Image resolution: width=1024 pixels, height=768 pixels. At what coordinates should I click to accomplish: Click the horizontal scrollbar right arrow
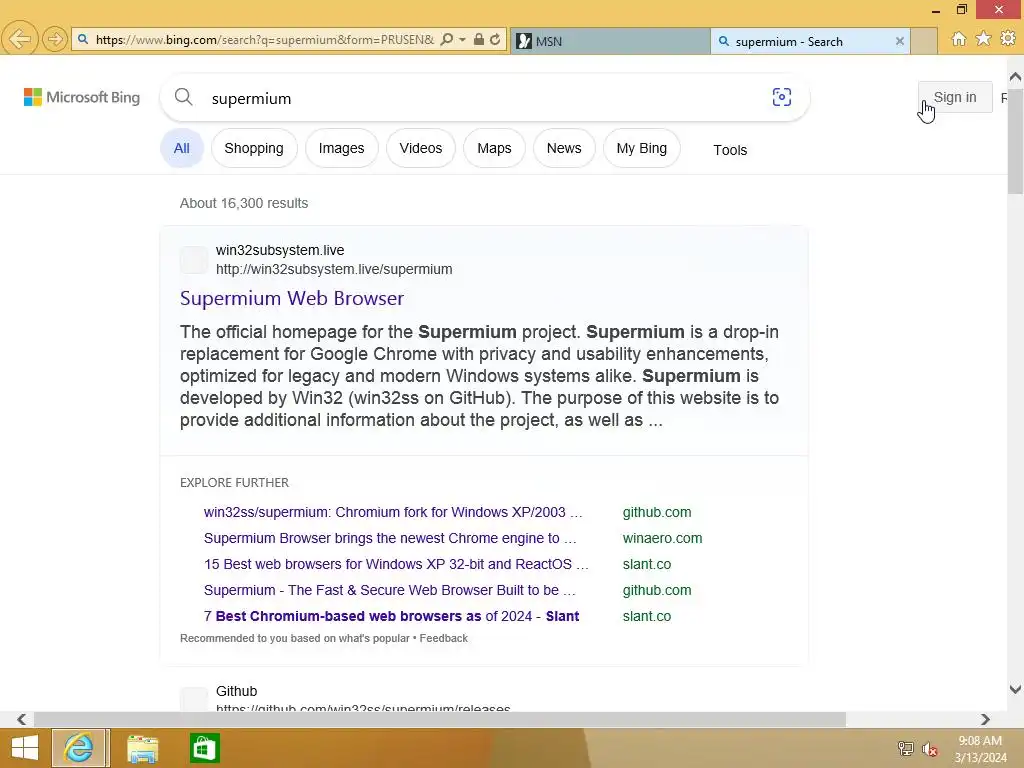[985, 719]
